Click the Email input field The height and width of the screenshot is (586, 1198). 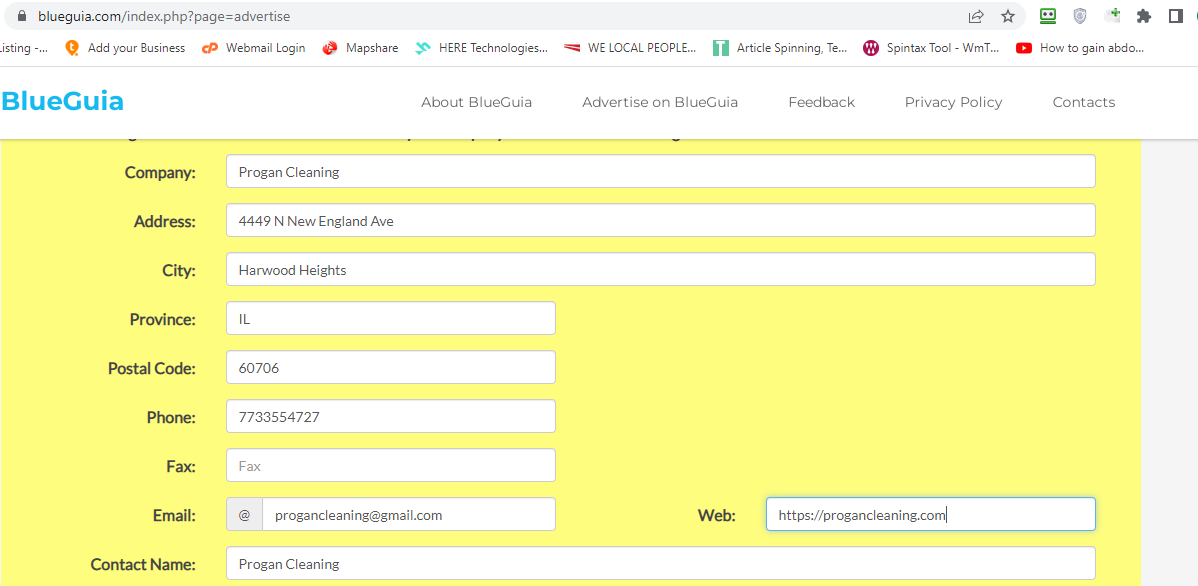click(409, 514)
